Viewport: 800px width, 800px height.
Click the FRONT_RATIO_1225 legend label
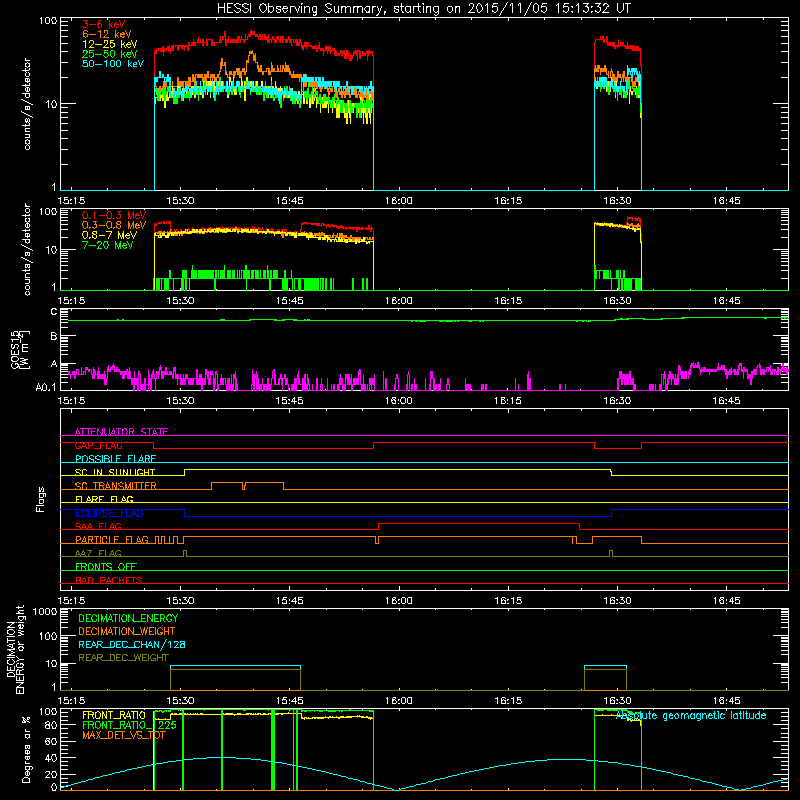129,725
